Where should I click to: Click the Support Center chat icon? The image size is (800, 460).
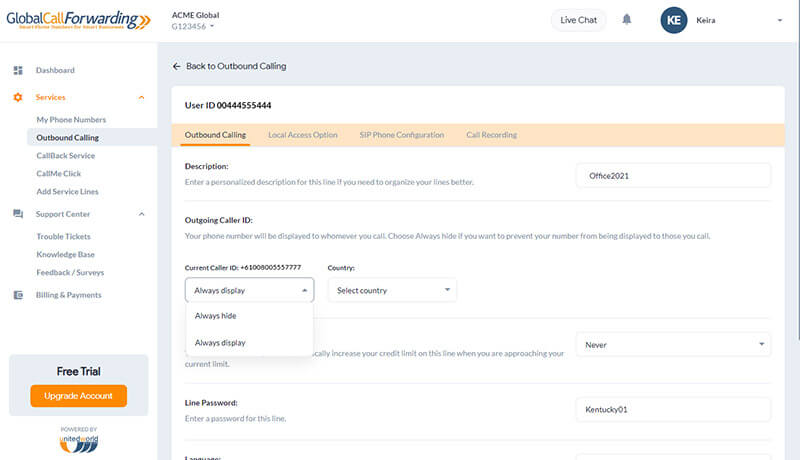coord(18,214)
